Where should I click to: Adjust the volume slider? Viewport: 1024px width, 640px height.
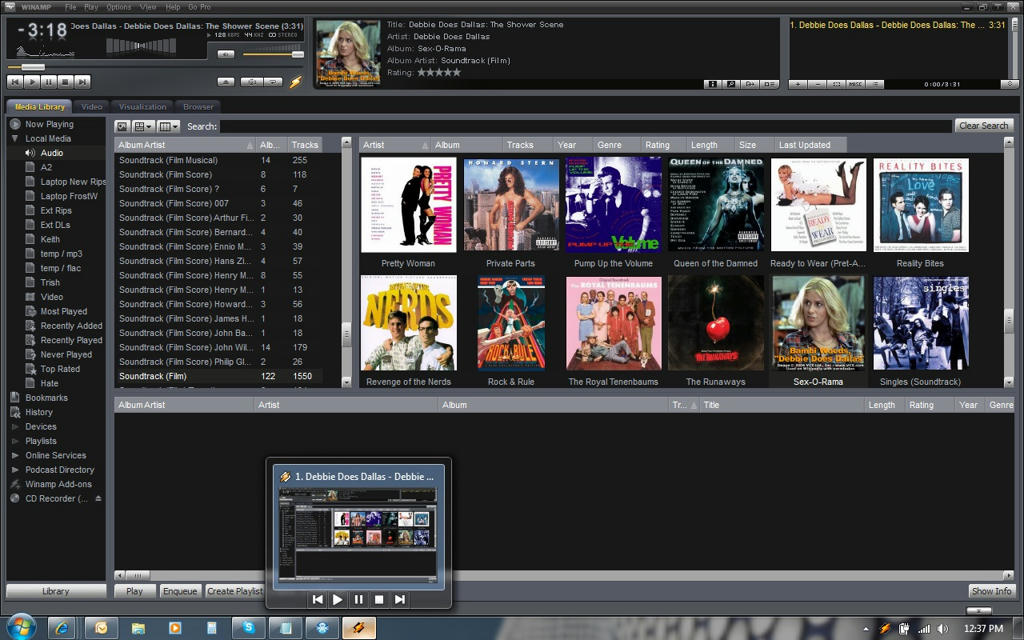point(274,54)
